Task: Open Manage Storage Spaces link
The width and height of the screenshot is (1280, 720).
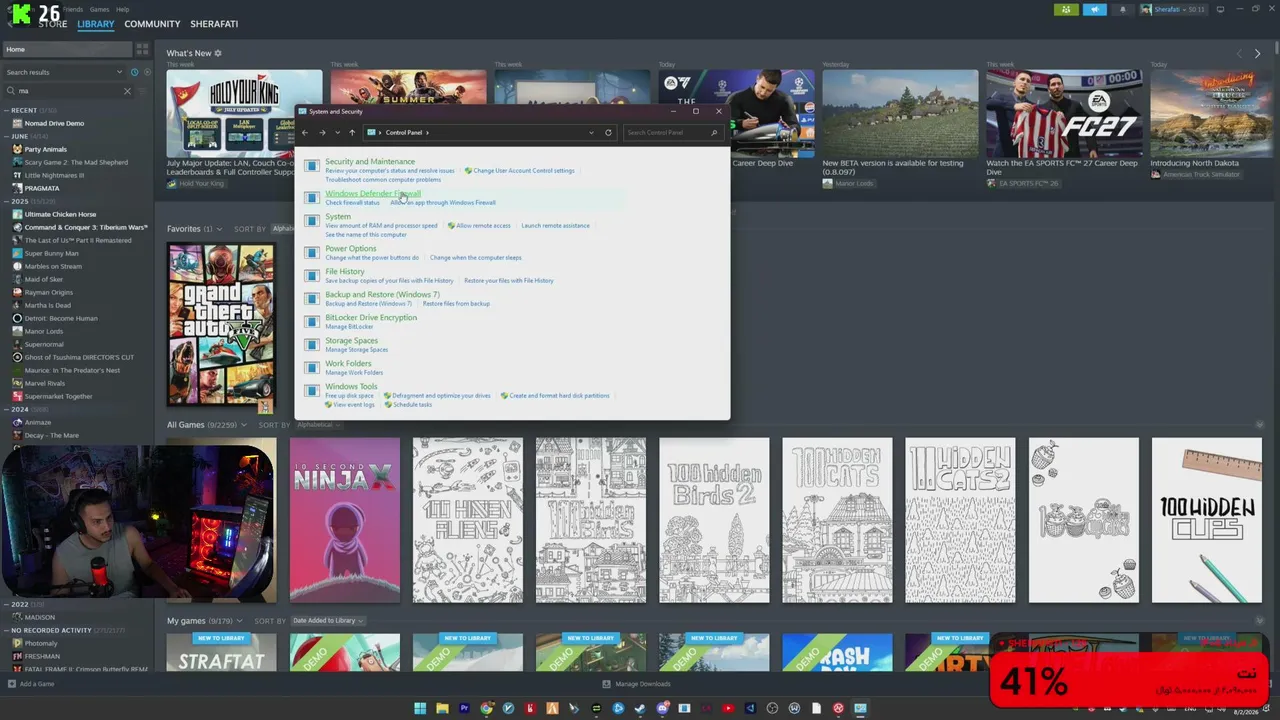Action: point(356,350)
